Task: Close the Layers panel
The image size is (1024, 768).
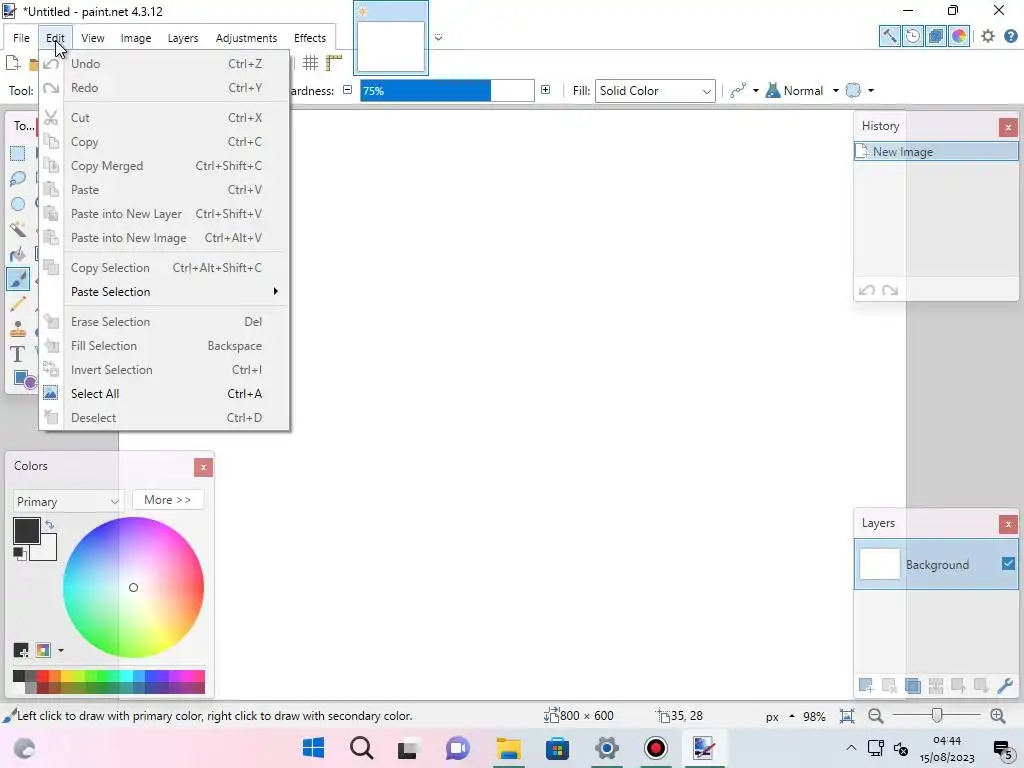Action: pyautogui.click(x=1008, y=524)
